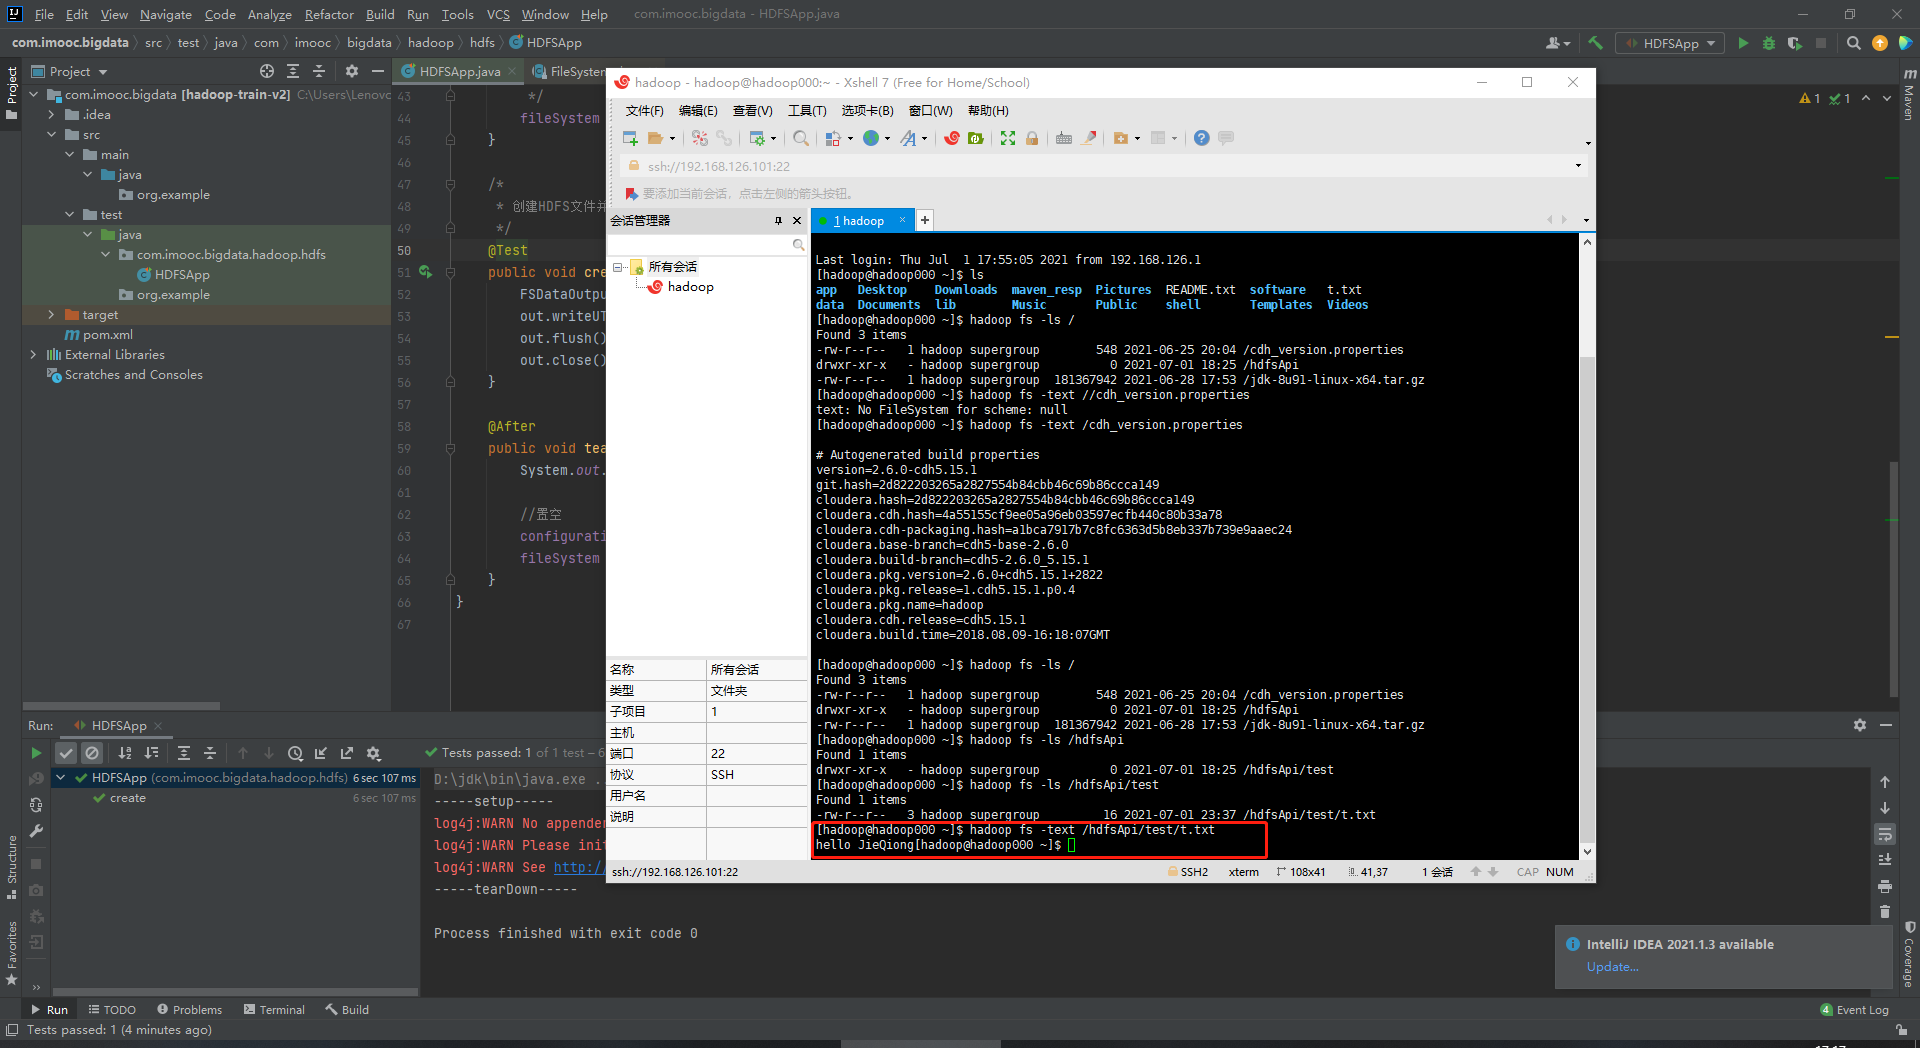Add a new Xshell tab with plus button
This screenshot has height=1048, width=1920.
click(x=925, y=220)
